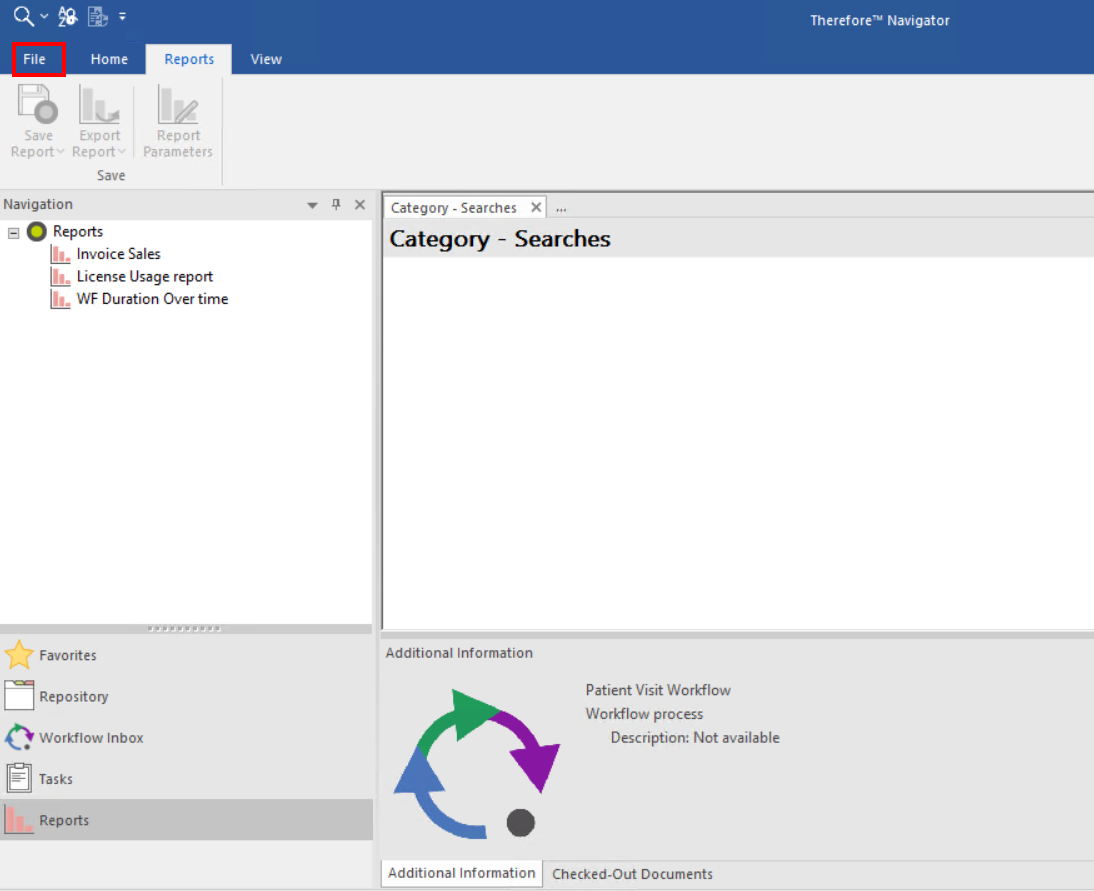Click the Save Report ribbon icon

[x=37, y=113]
